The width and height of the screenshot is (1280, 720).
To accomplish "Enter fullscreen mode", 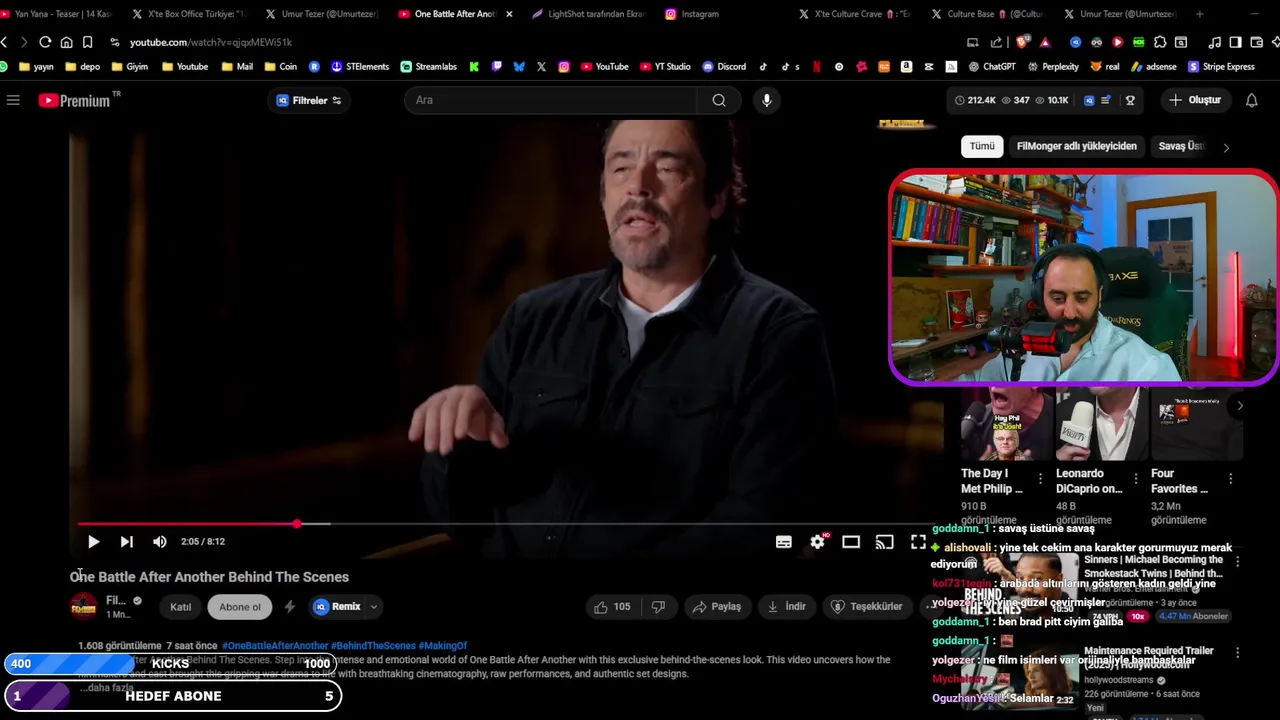I will pos(918,542).
